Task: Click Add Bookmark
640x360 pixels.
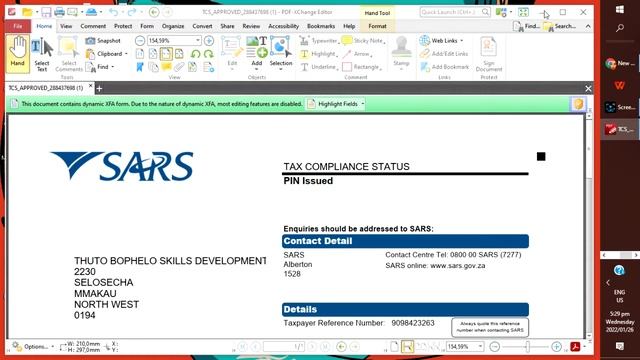Action: coord(444,67)
